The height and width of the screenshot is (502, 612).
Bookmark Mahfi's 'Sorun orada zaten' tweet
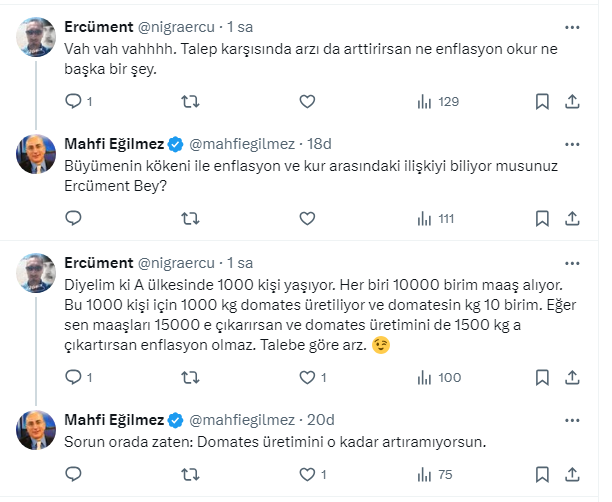(x=542, y=475)
